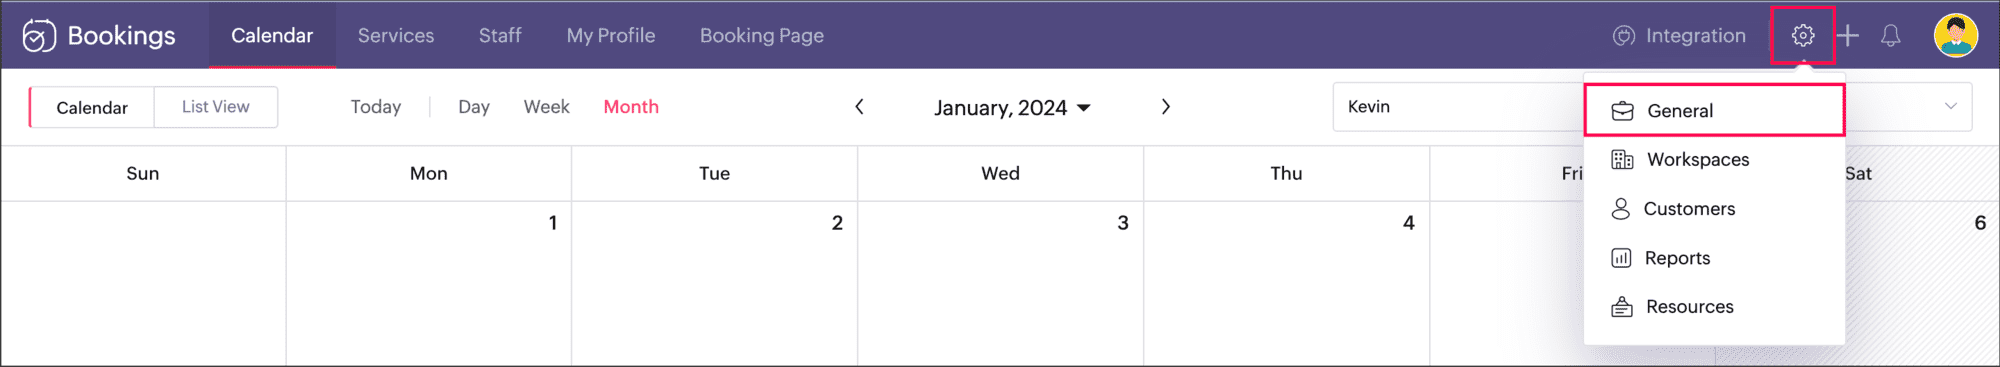Select General from settings menu

click(1714, 111)
